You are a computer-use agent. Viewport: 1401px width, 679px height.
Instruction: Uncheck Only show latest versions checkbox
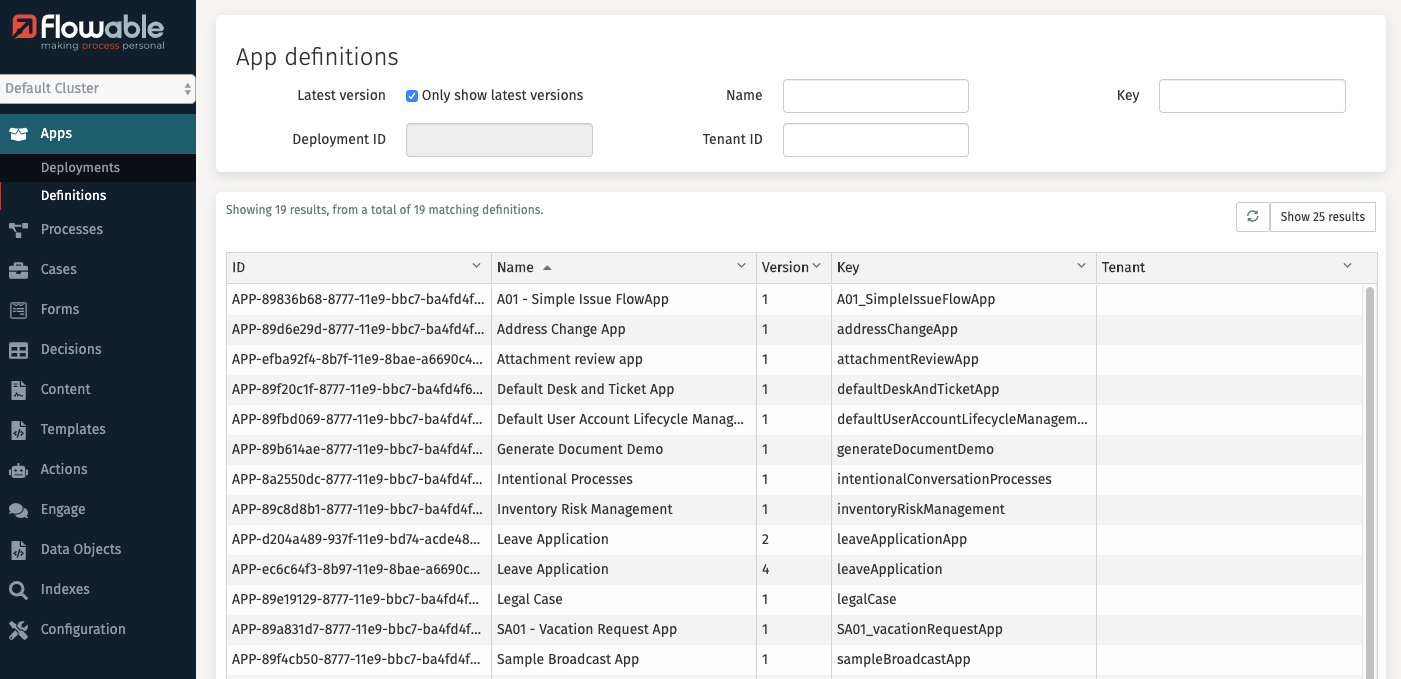(412, 96)
